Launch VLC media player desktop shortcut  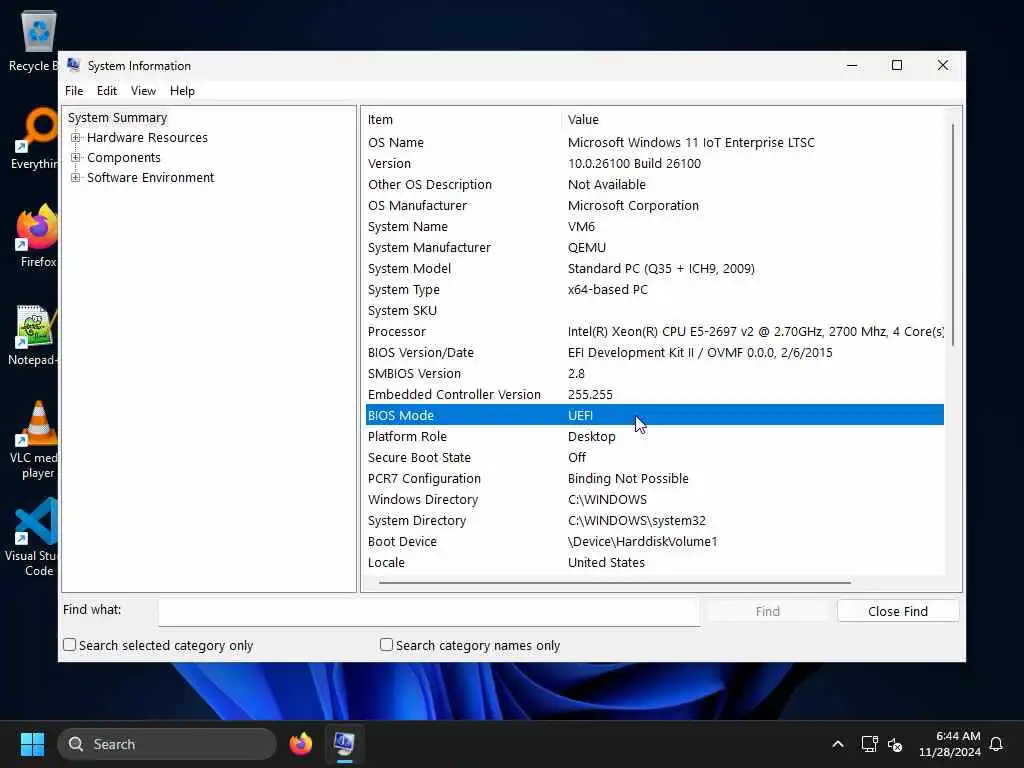pos(35,439)
